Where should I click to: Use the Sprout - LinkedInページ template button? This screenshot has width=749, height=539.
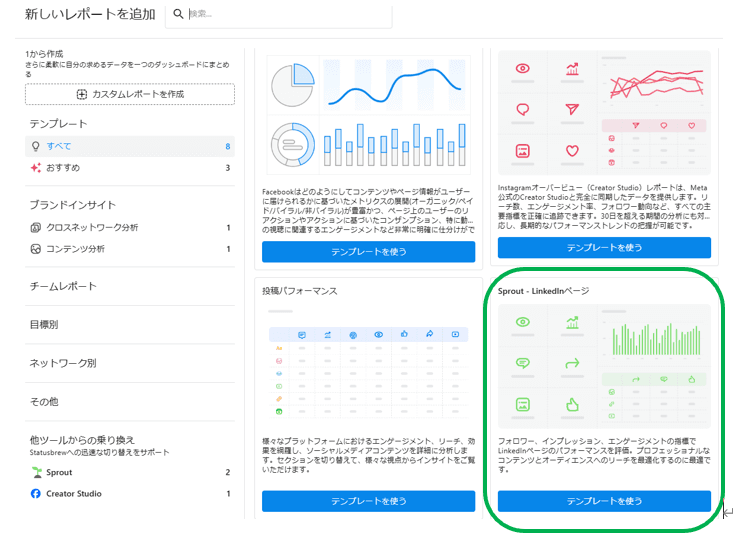click(604, 501)
